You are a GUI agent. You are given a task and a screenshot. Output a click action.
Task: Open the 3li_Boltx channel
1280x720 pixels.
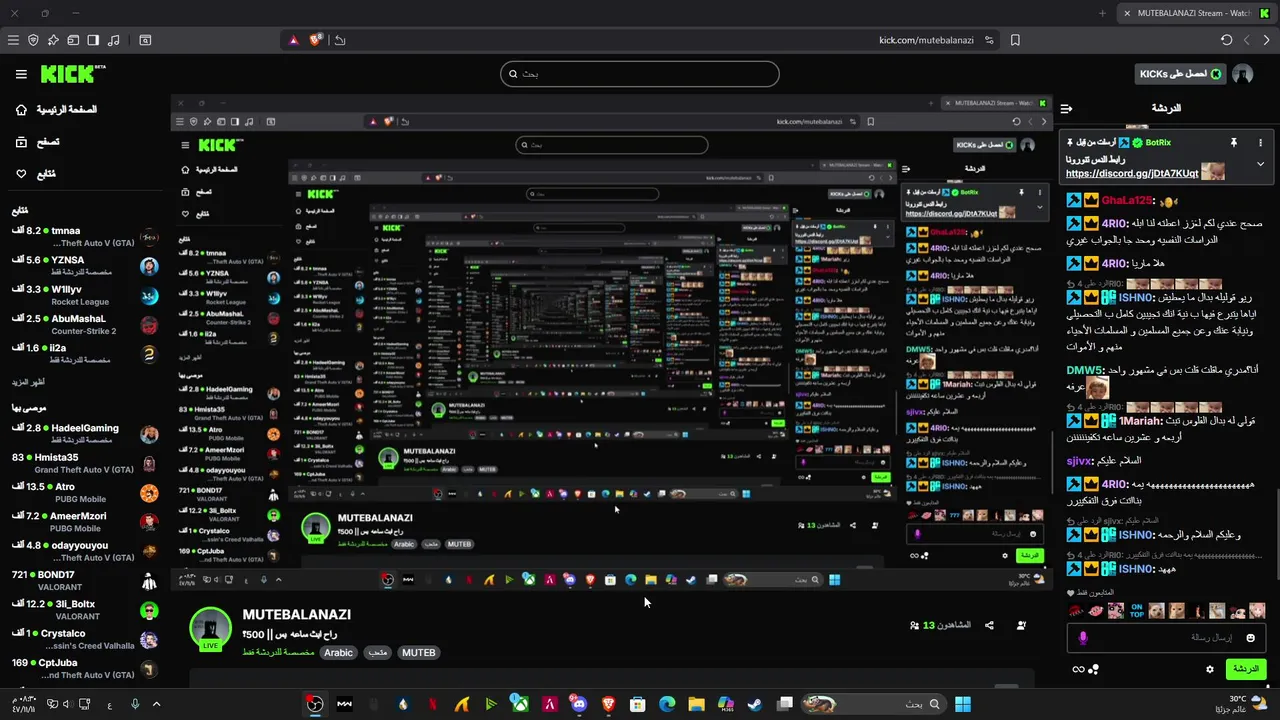tap(85, 609)
